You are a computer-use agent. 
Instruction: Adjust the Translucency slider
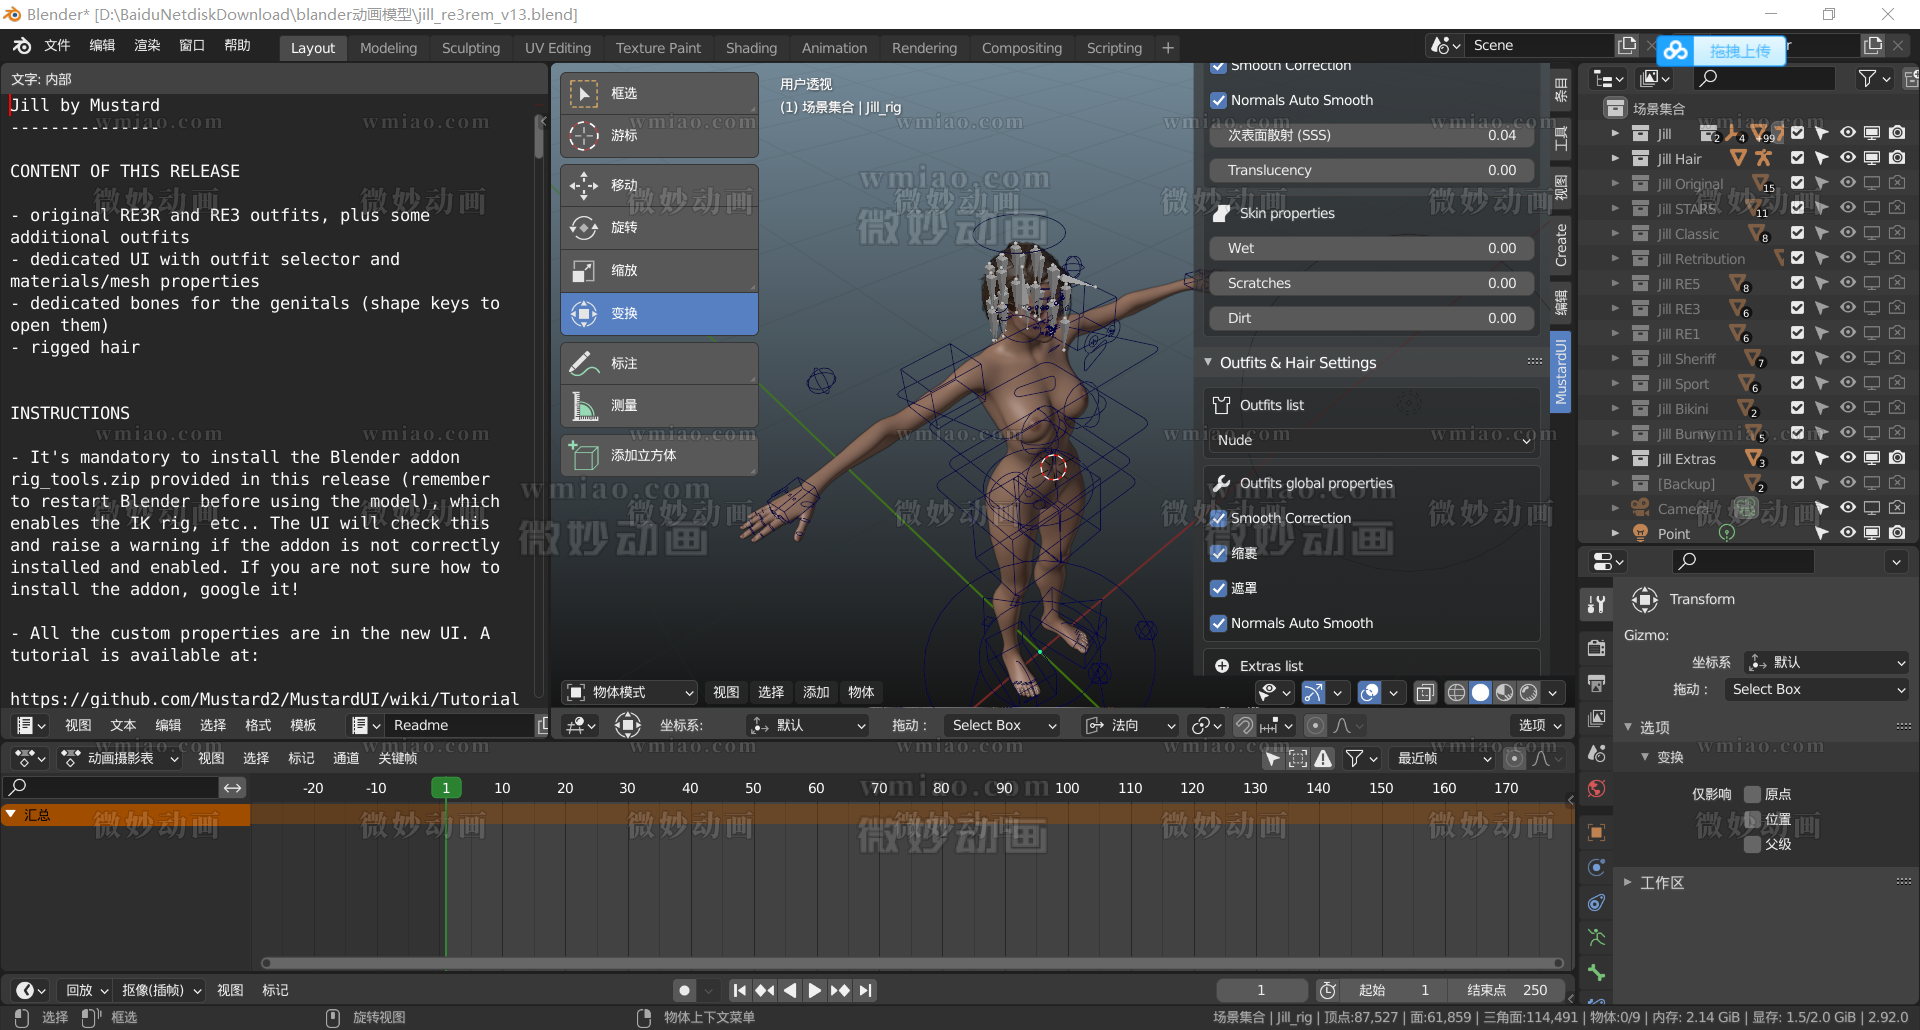[x=1371, y=170]
